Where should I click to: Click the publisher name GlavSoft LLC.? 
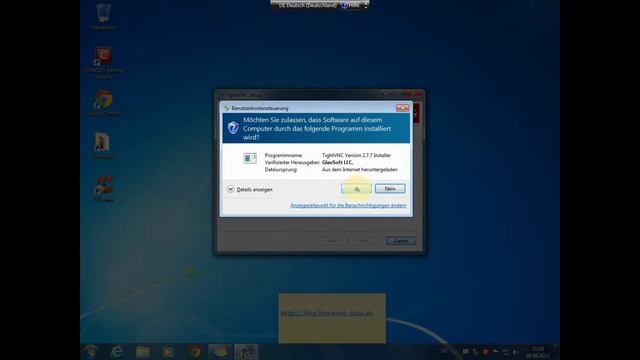point(337,162)
